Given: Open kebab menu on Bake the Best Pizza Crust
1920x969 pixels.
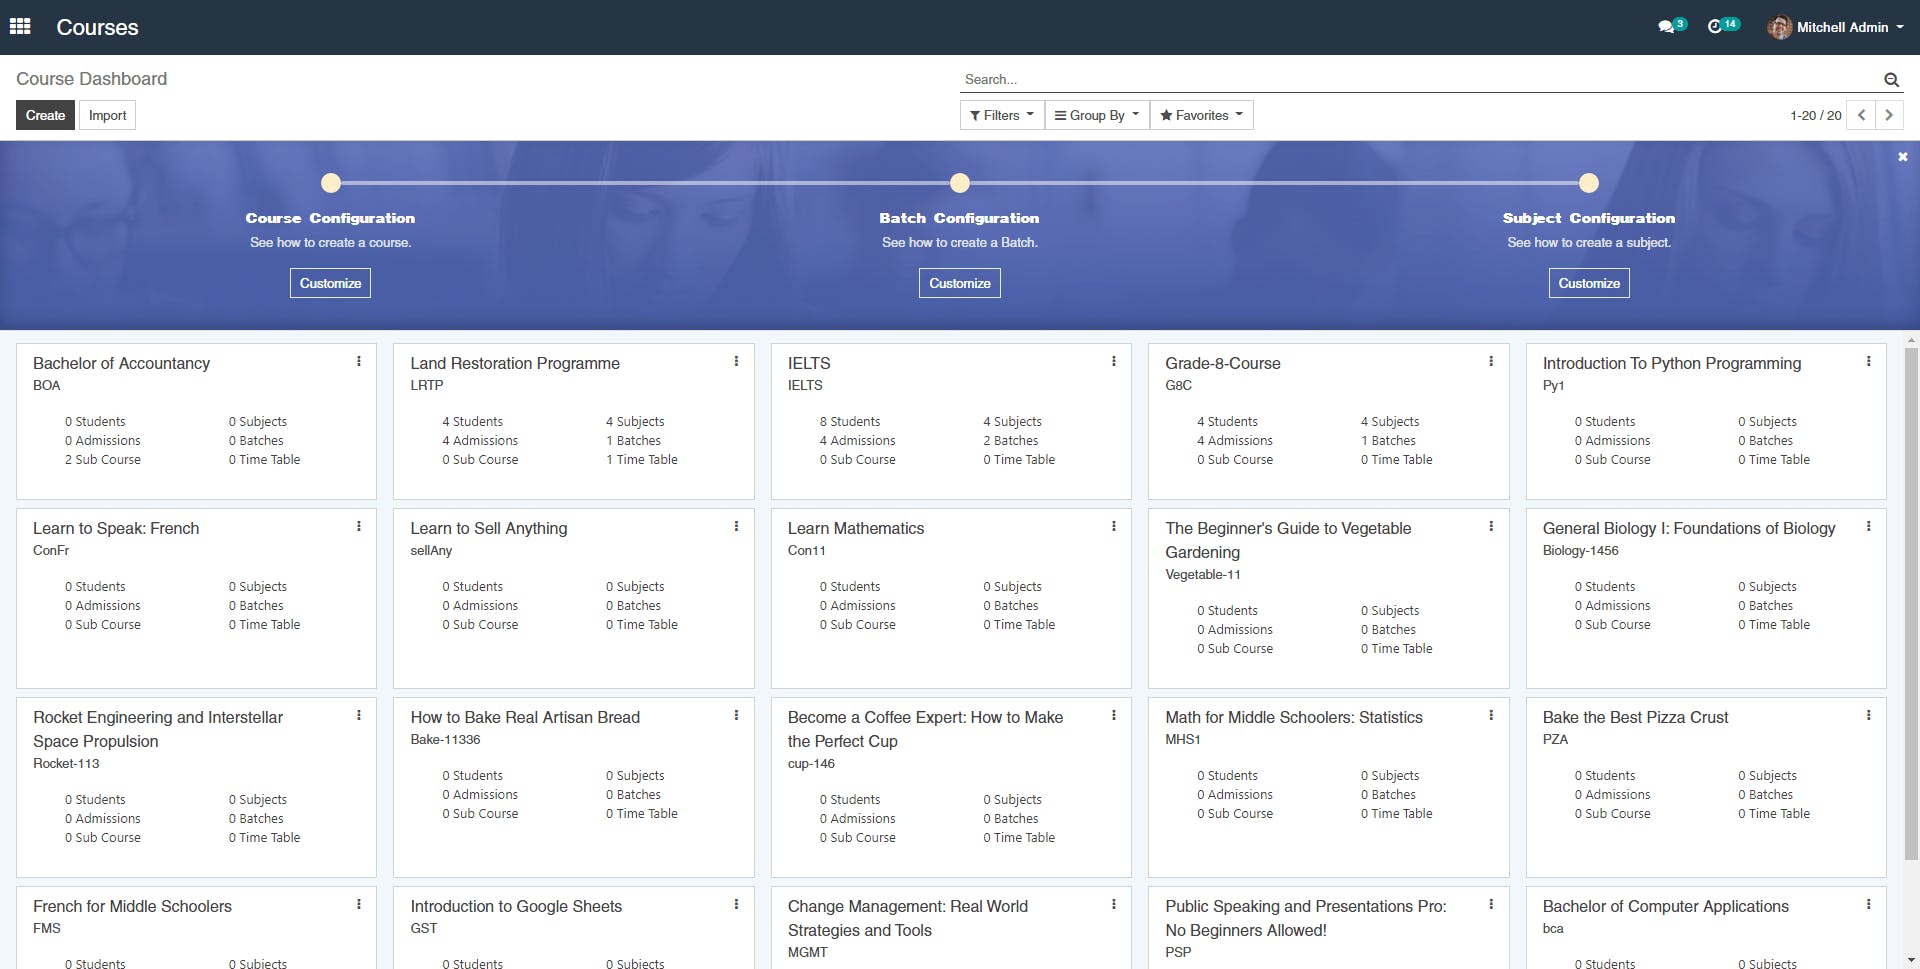Looking at the screenshot, I should click(1870, 716).
